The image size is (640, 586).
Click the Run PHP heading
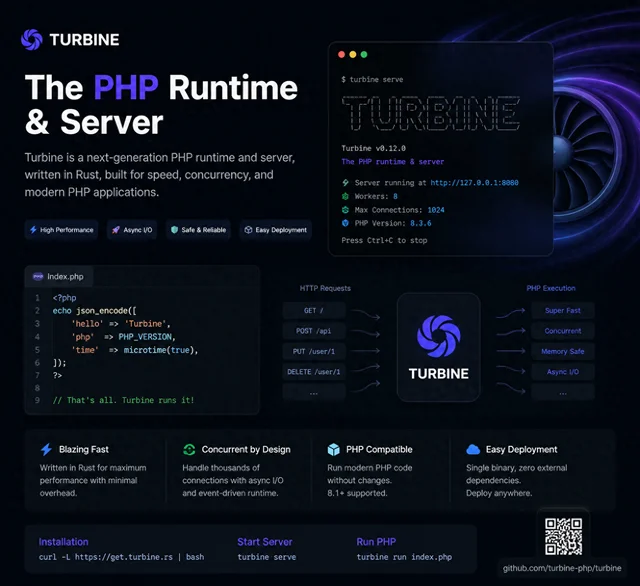click(376, 542)
